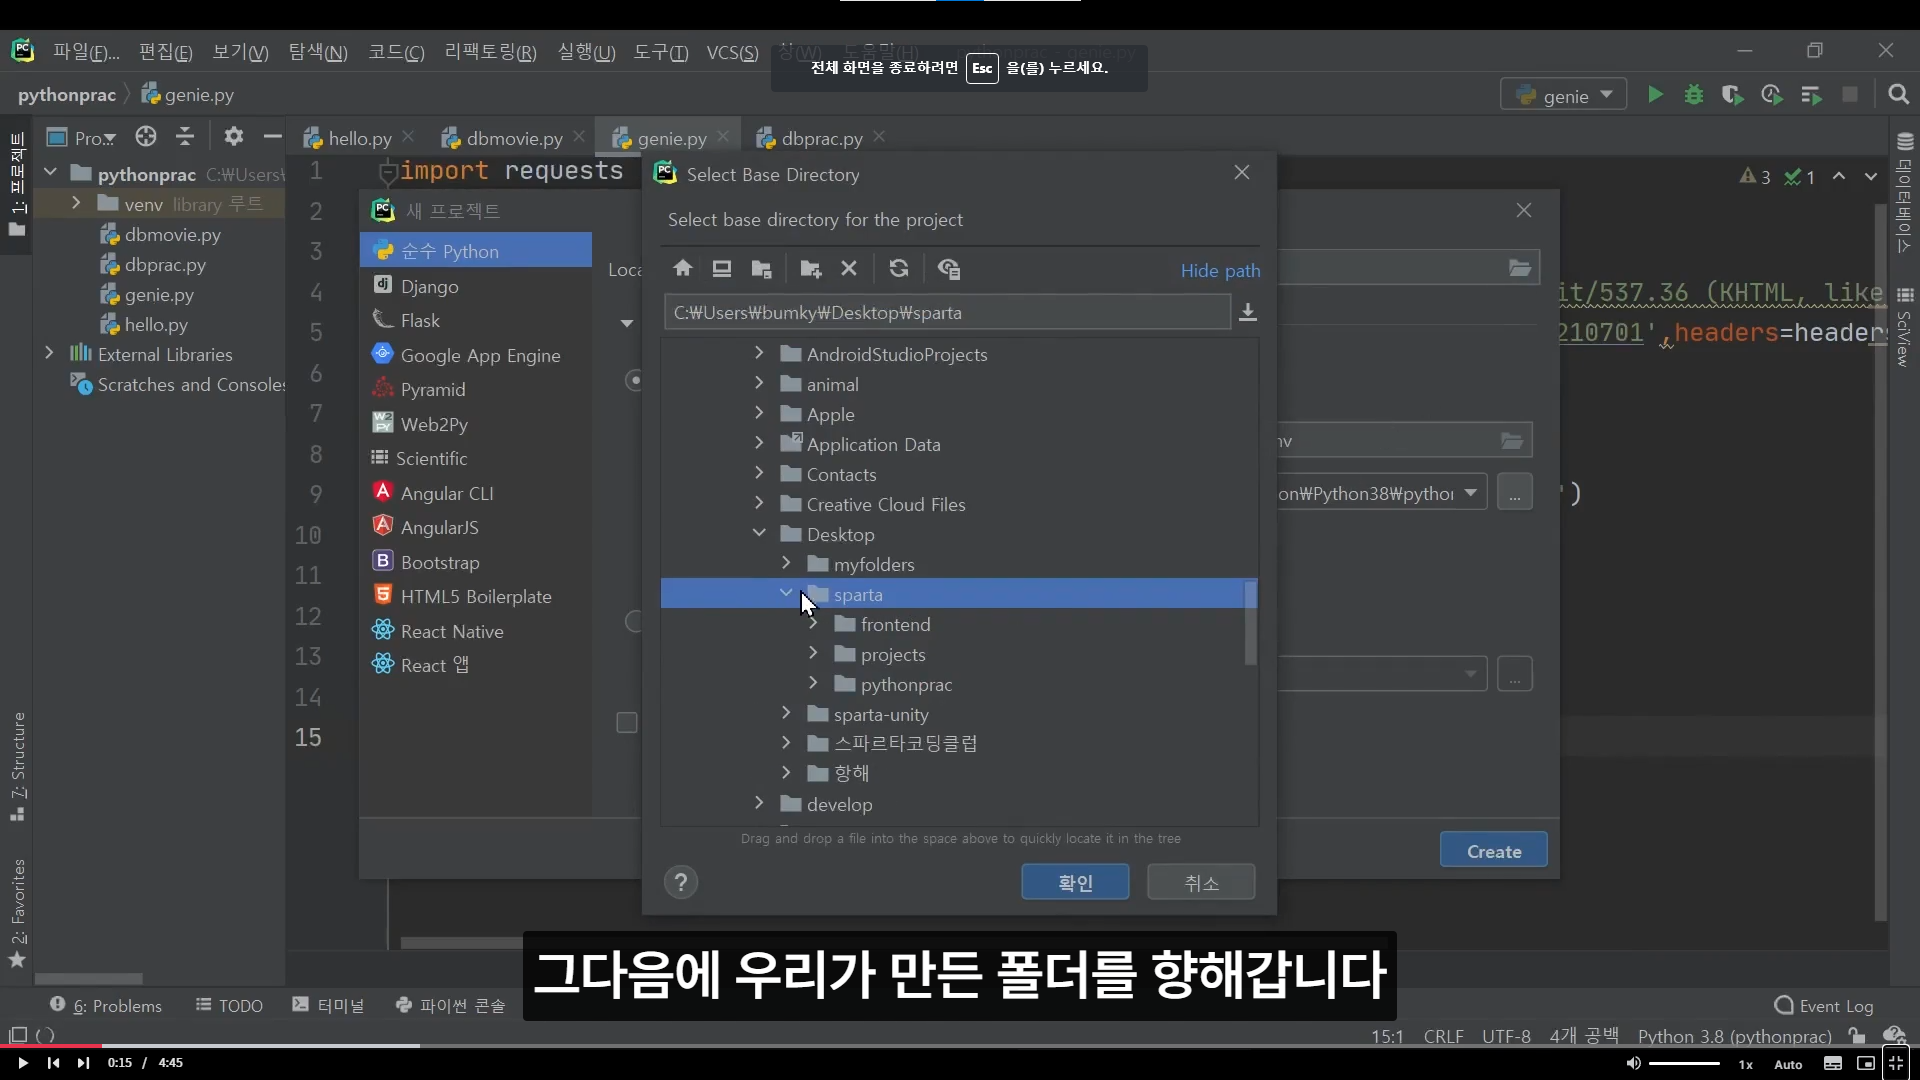
Task: Jump to project directory toolbar icon
Action: [761, 269]
